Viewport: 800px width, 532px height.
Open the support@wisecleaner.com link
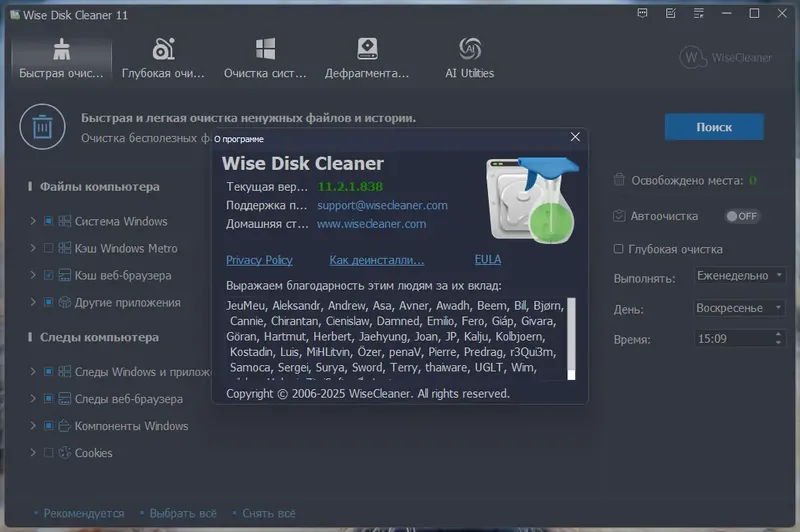382,205
